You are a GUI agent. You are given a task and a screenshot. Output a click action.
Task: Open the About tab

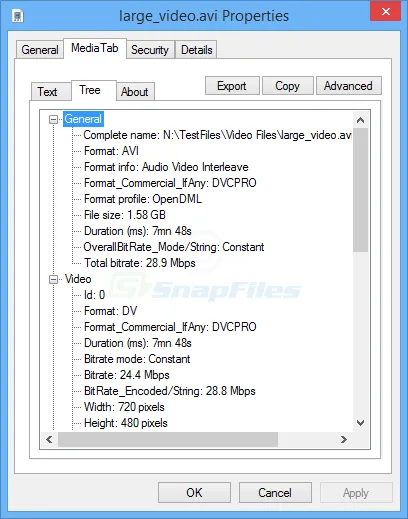[135, 92]
